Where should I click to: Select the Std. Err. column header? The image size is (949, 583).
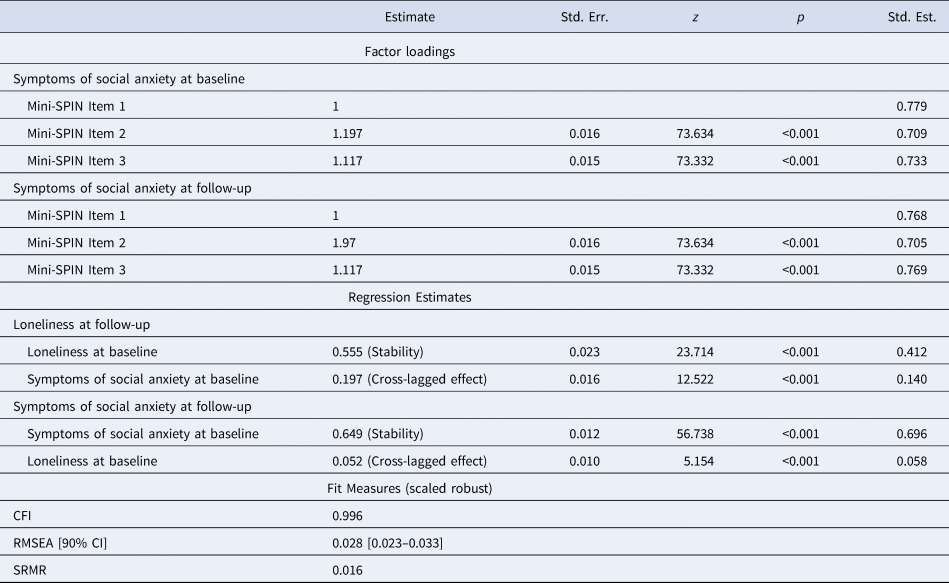click(584, 17)
